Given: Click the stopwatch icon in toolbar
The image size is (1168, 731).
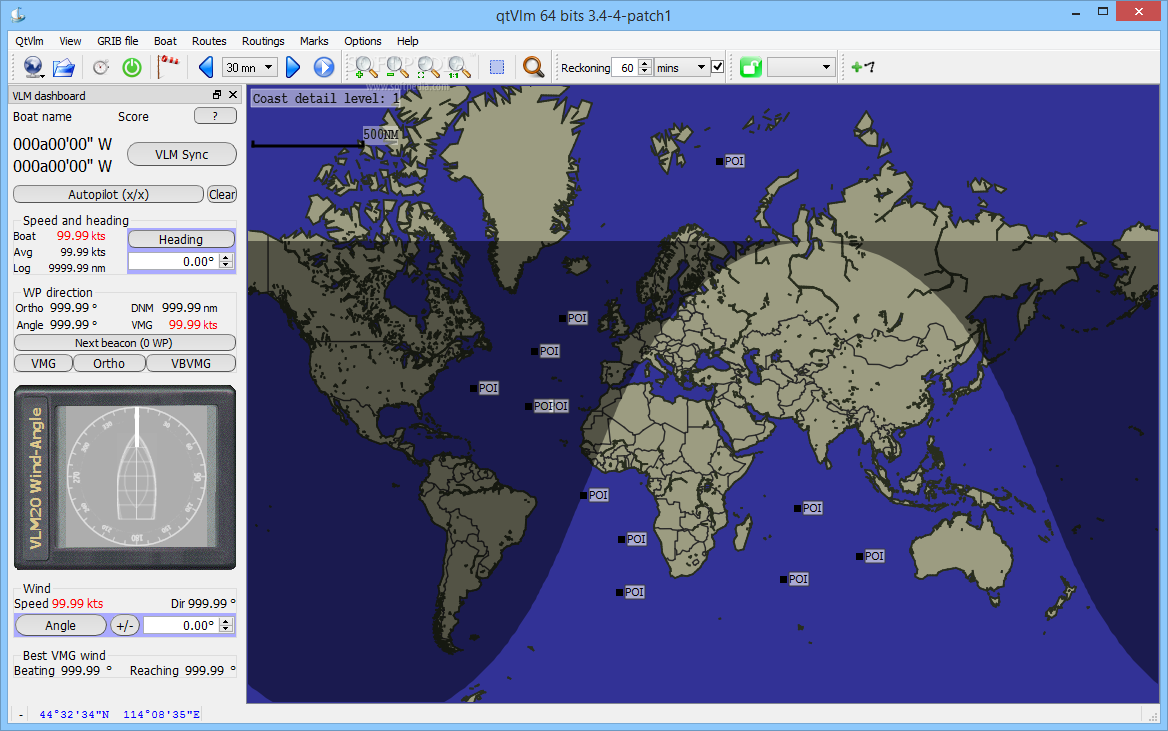Looking at the screenshot, I should point(101,68).
